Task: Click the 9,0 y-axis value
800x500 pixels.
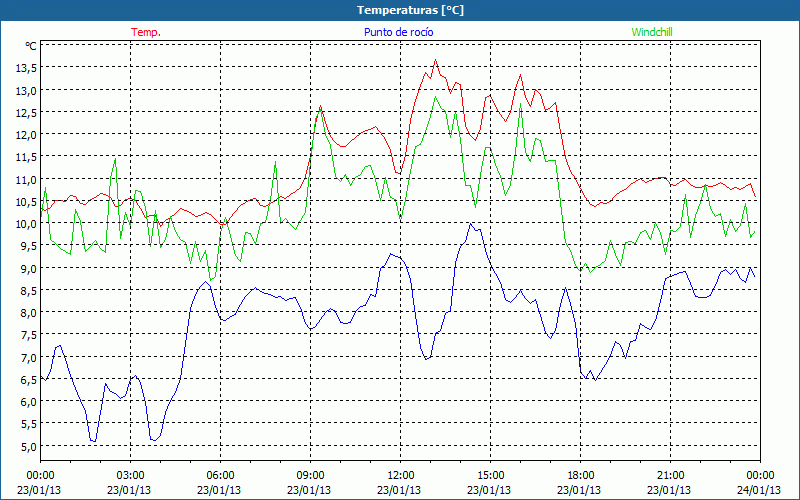Action: 30,268
